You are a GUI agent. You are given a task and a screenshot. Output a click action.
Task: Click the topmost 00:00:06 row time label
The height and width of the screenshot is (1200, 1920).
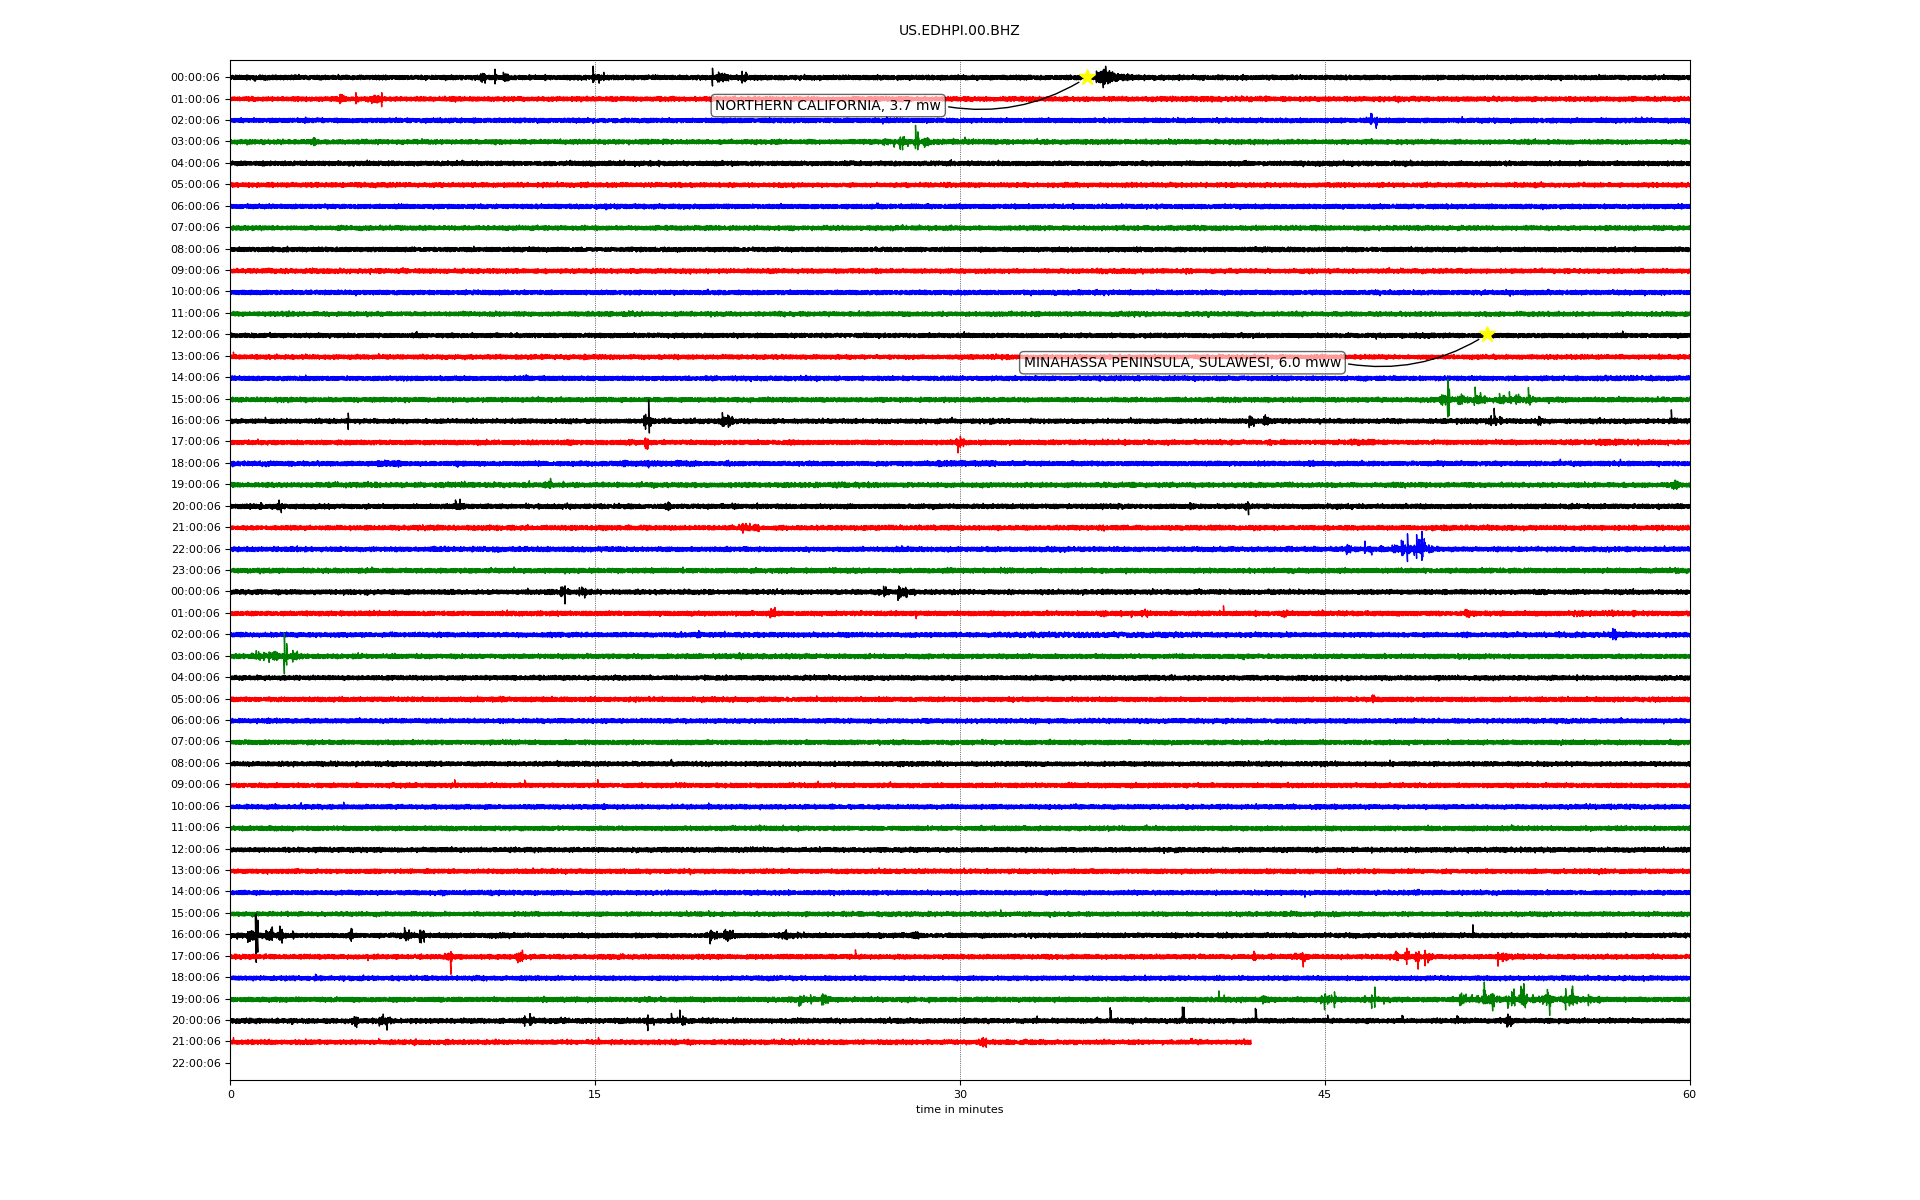pyautogui.click(x=195, y=78)
